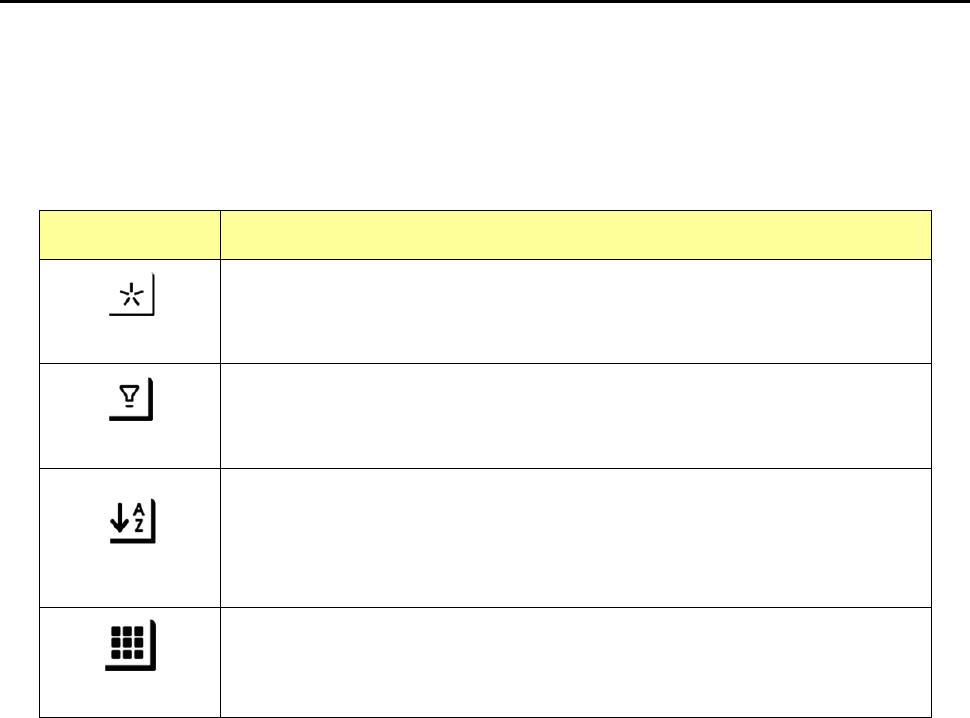This screenshot has height=718, width=970.
Task: Click the empty cell beside the sort icon
Action: pos(575,537)
